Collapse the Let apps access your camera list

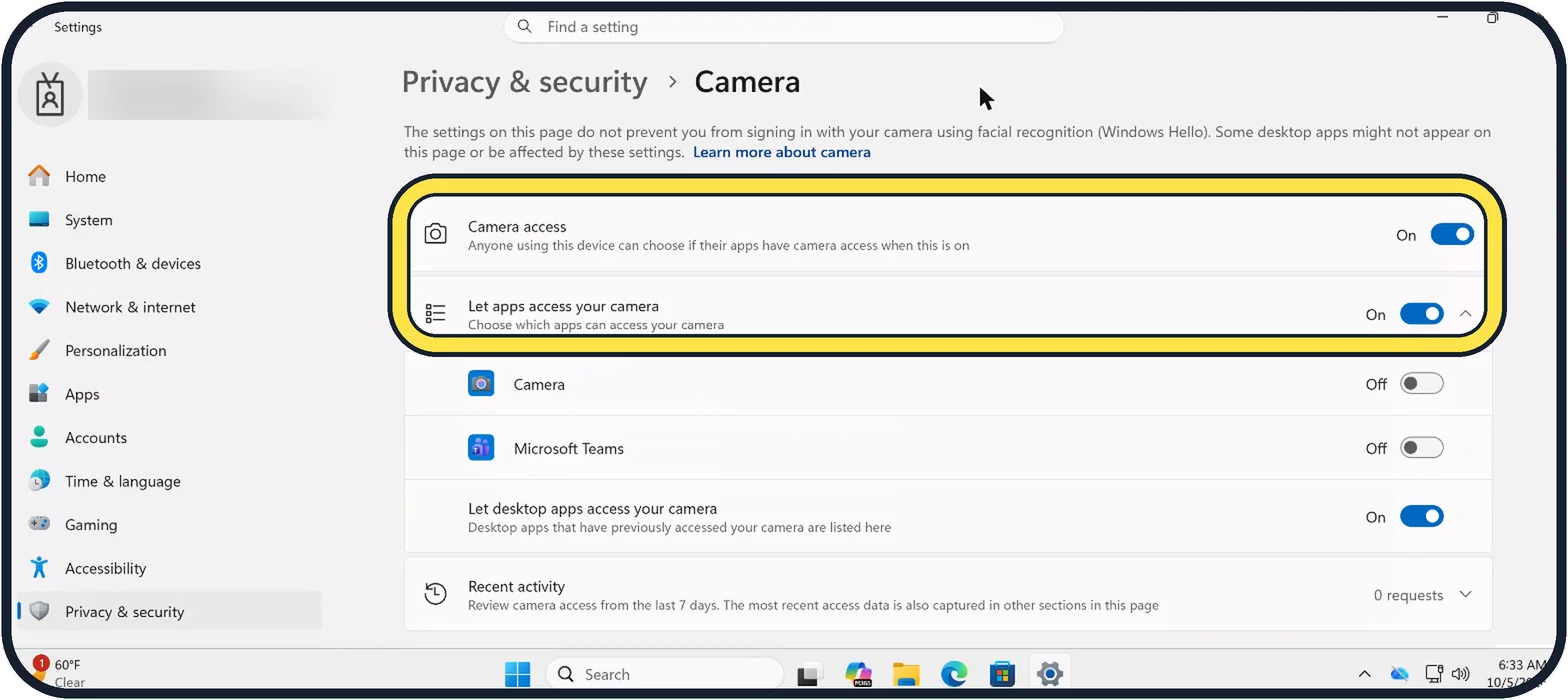[x=1466, y=314]
